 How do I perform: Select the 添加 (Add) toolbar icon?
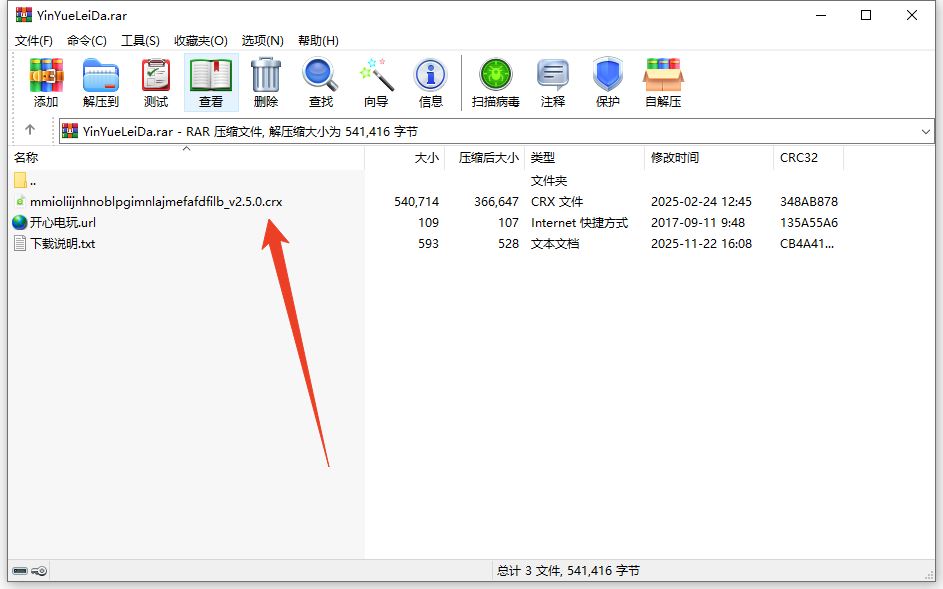[46, 82]
